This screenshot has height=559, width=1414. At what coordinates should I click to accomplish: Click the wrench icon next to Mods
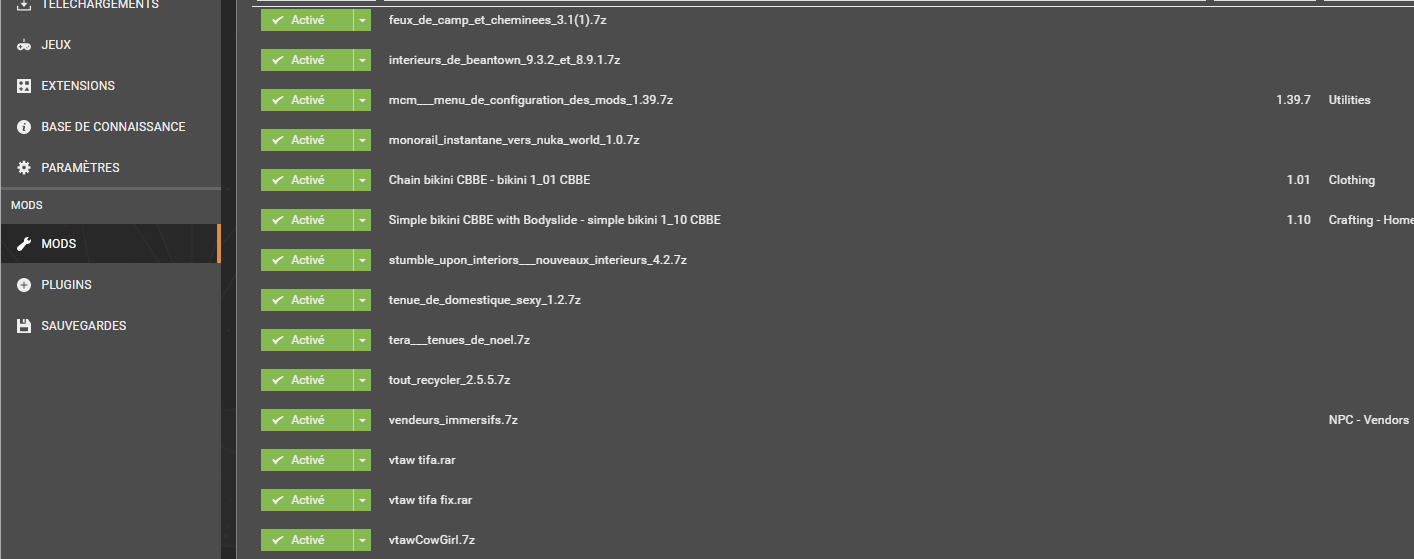click(24, 244)
